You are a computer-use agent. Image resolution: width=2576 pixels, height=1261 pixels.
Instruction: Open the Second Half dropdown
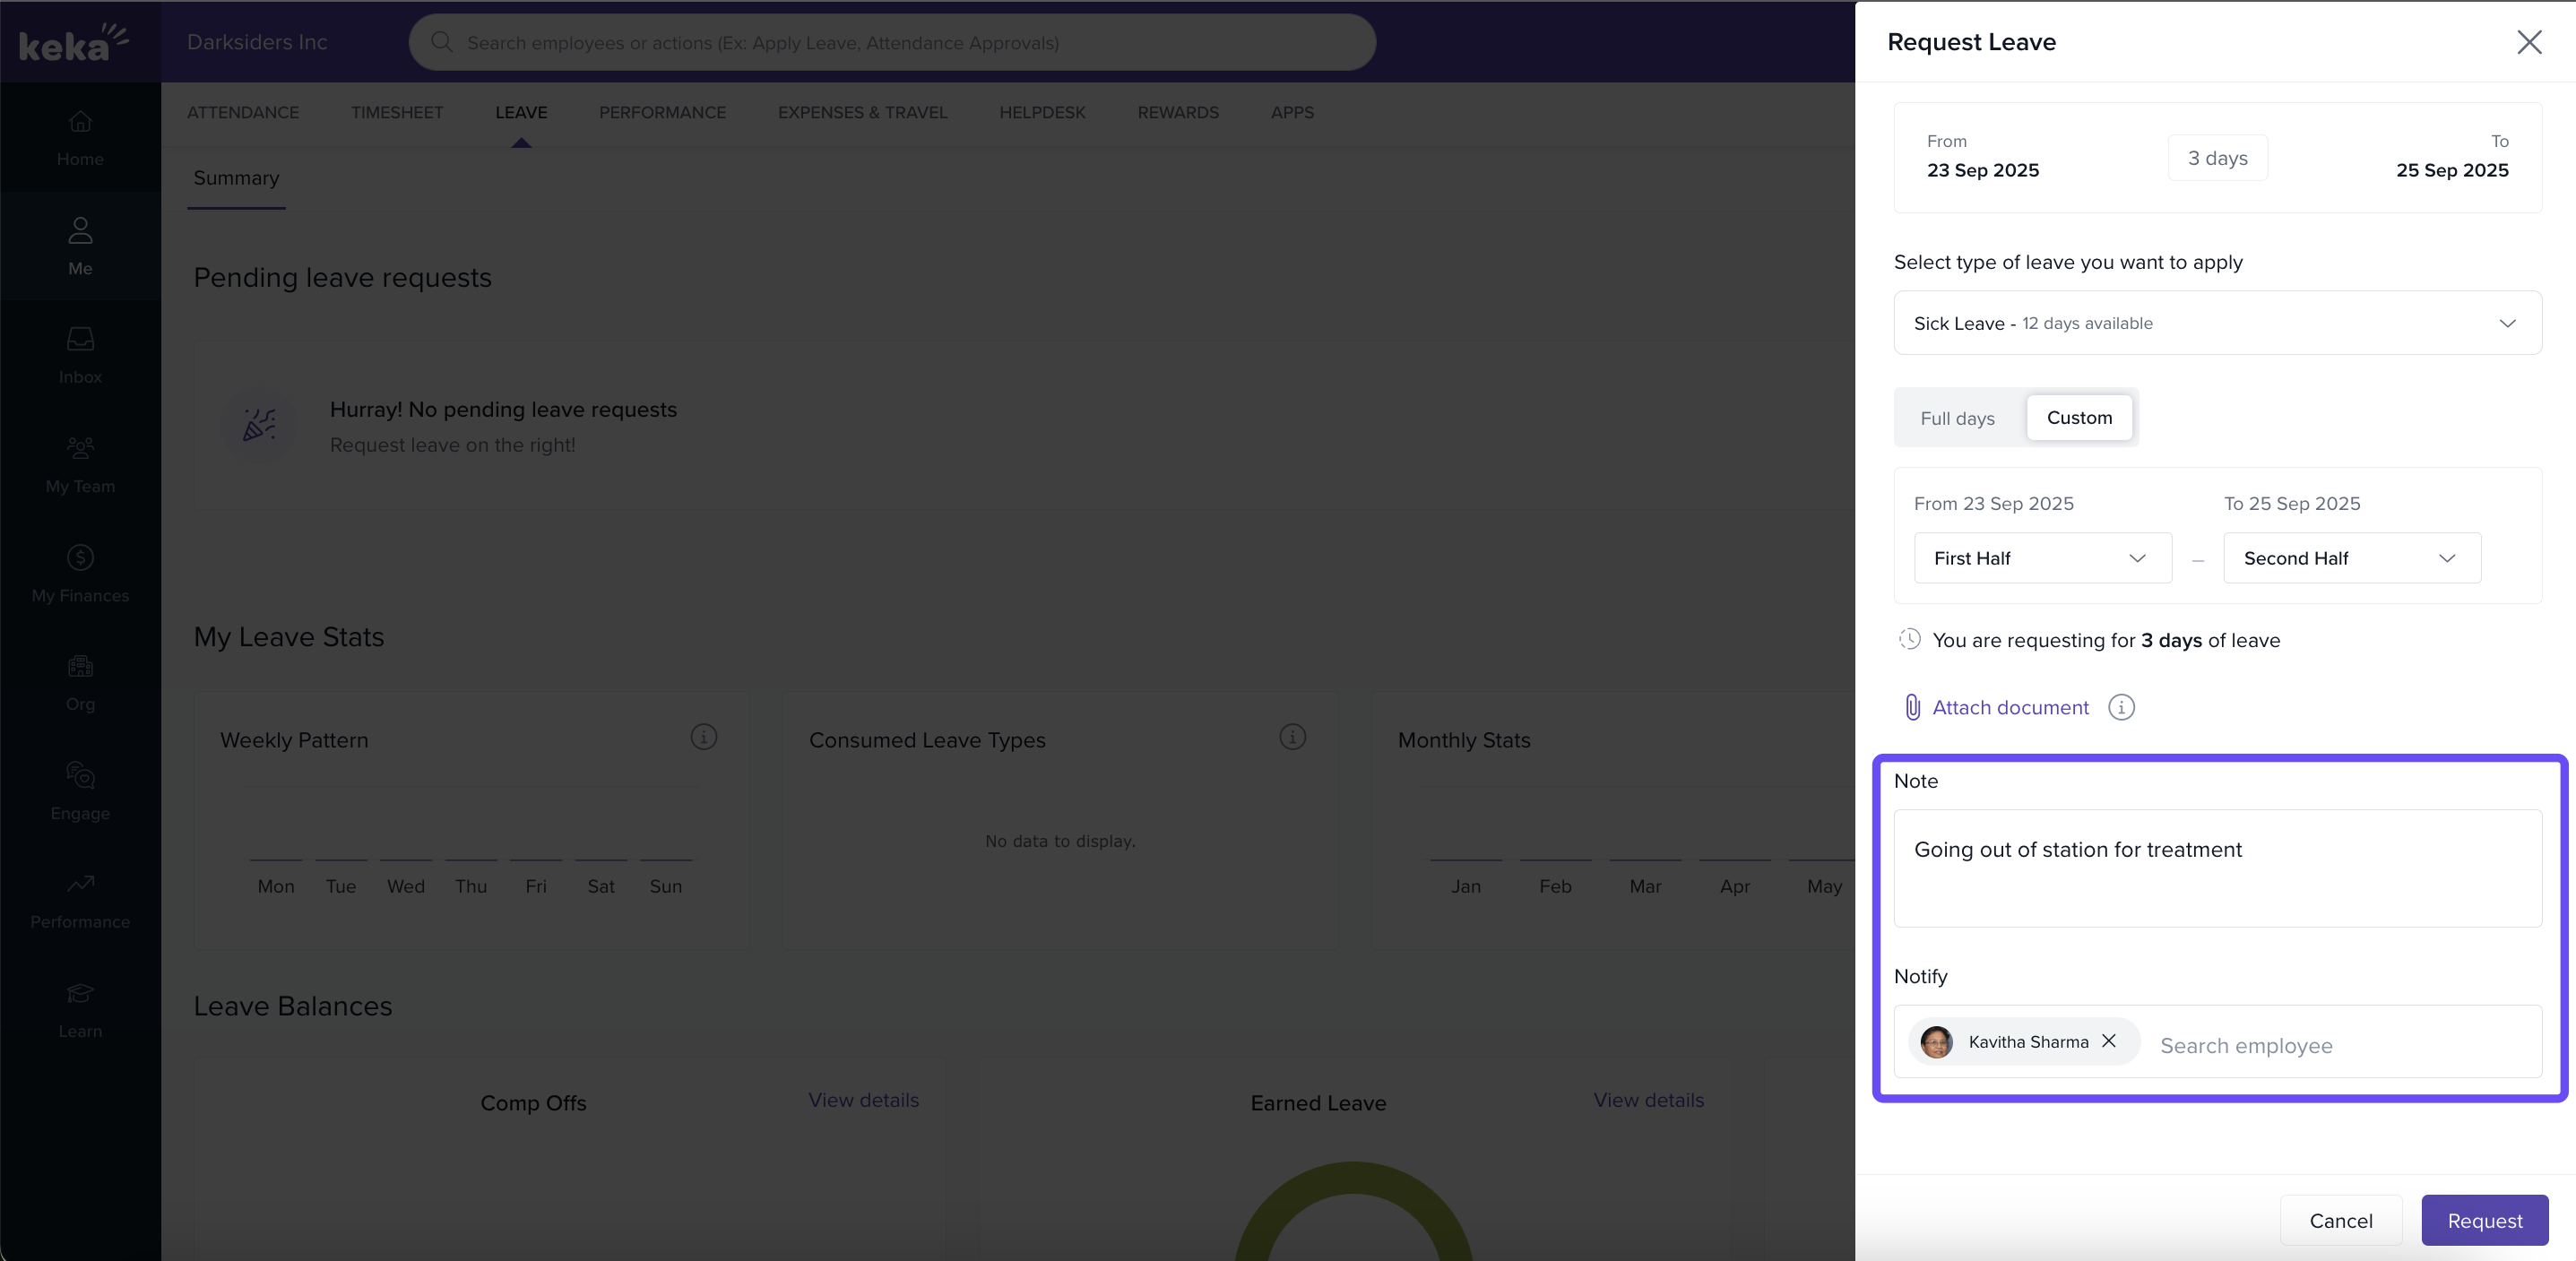pos(2351,558)
